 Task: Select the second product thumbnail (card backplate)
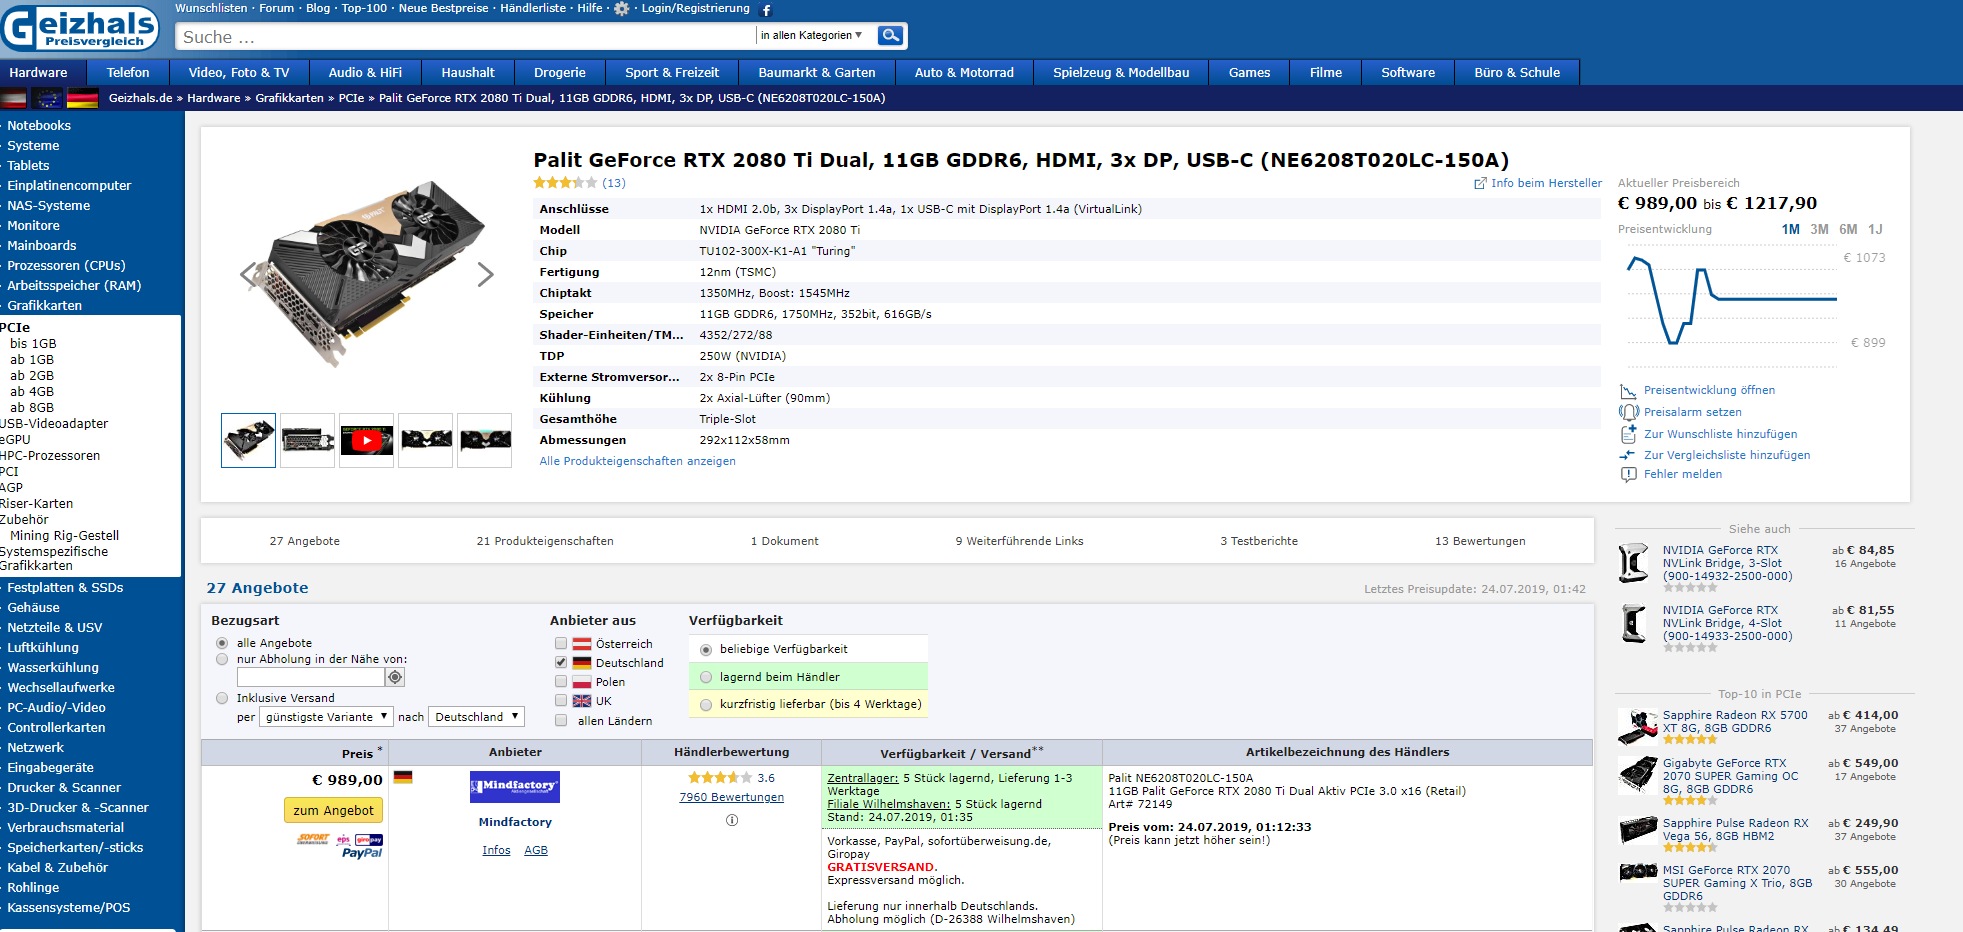click(x=307, y=440)
